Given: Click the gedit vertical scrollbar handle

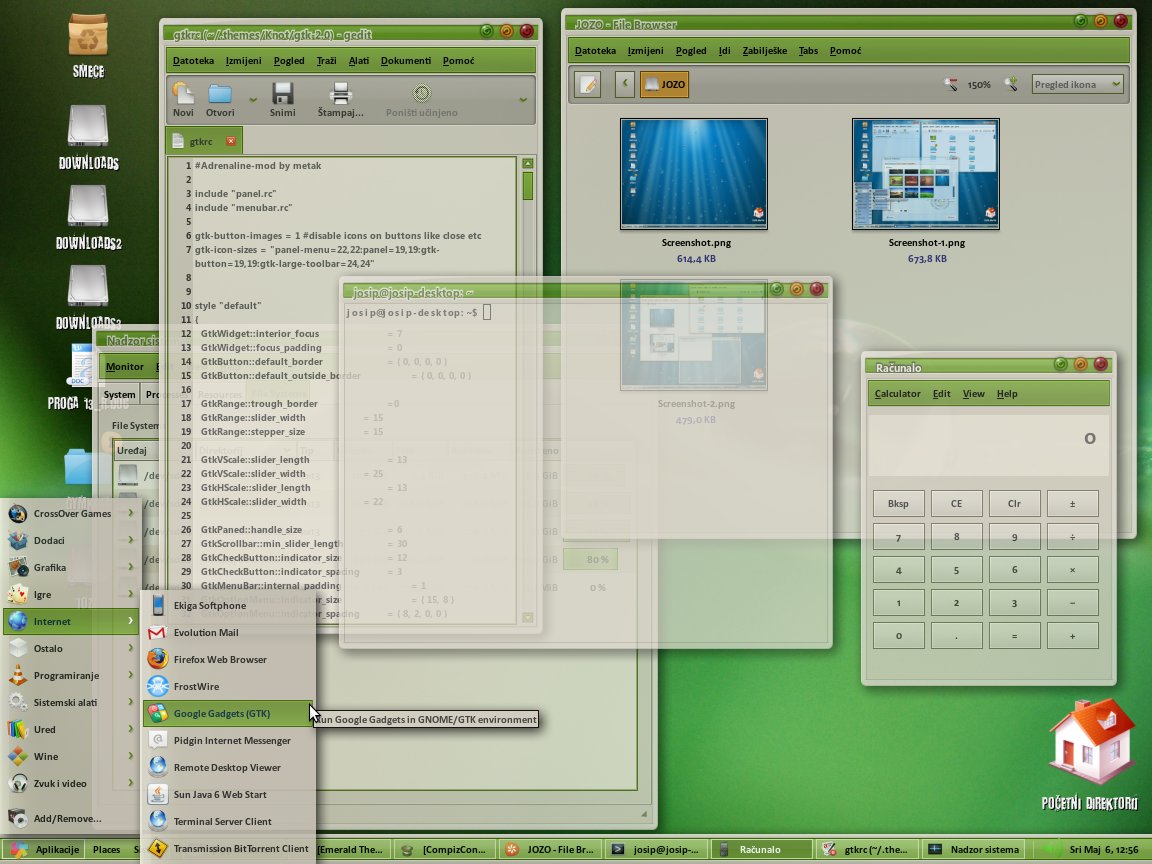Looking at the screenshot, I should coord(528,186).
